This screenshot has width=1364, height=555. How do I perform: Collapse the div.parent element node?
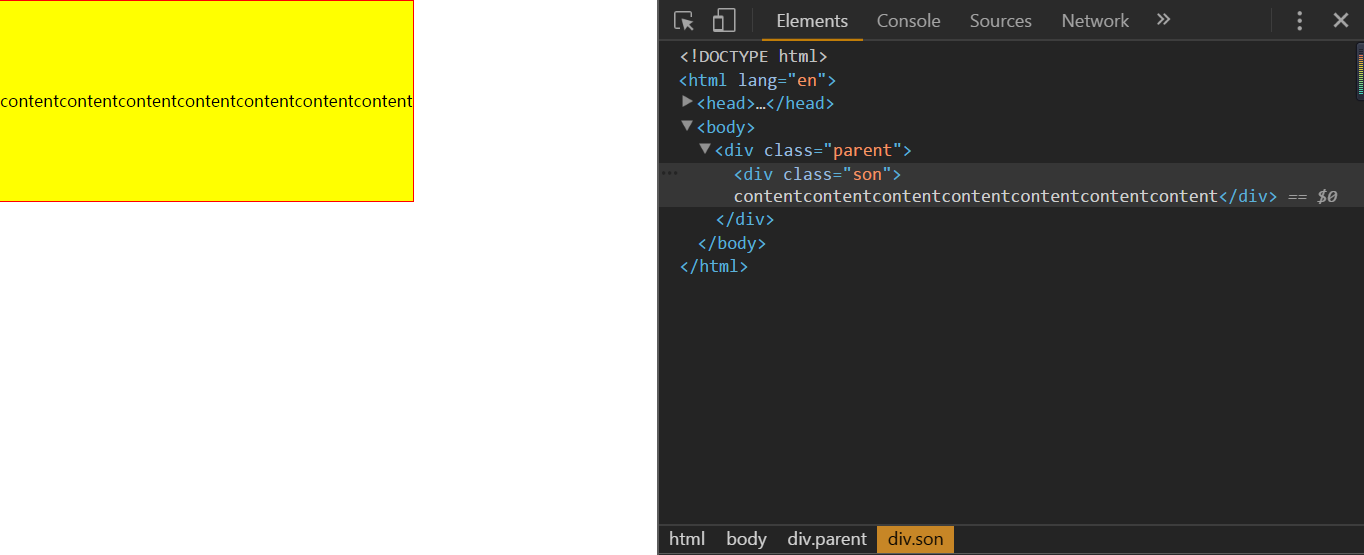[x=705, y=149]
